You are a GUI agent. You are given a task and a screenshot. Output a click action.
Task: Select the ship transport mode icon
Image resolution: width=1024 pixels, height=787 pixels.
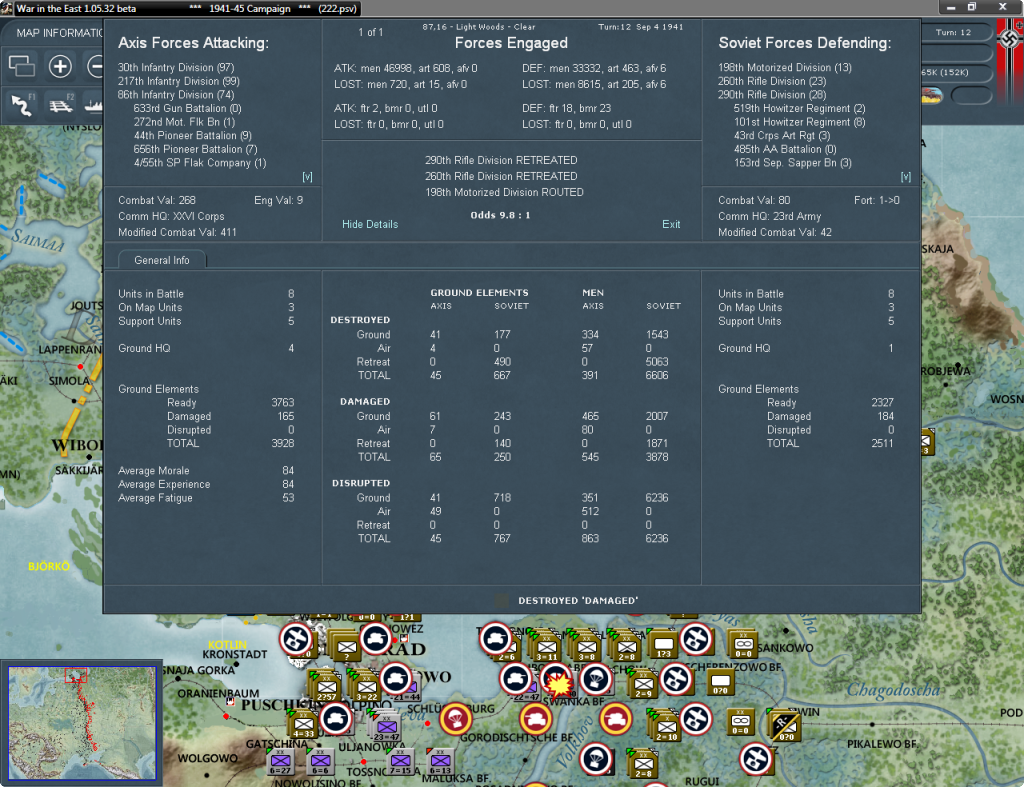click(94, 104)
